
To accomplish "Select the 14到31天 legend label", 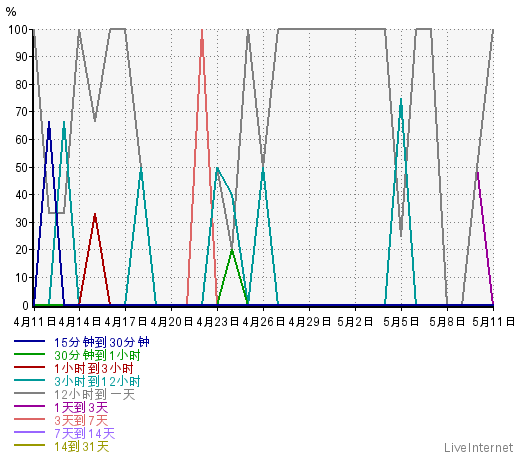I will 82,446.
